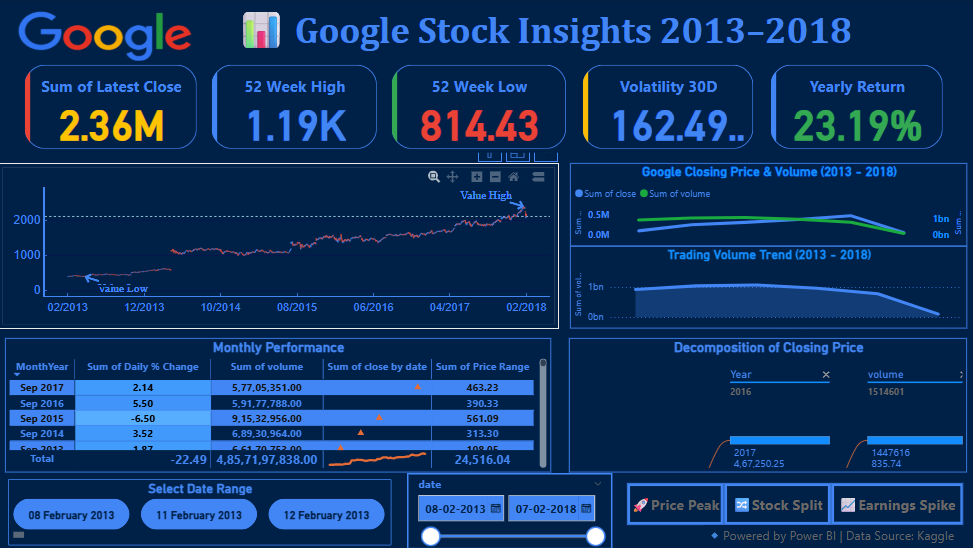Zoom in with the plus icon on chart
The height and width of the screenshot is (548, 973).
pos(477,177)
